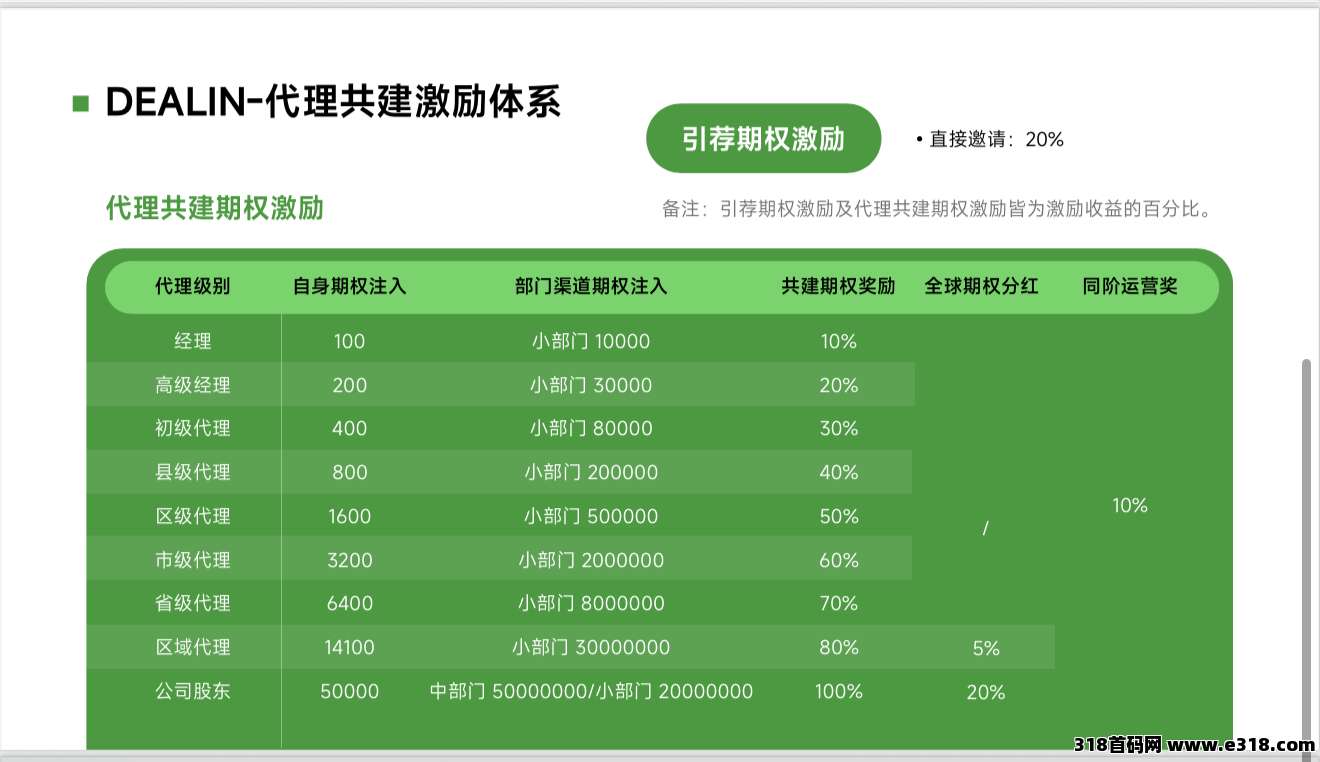The height and width of the screenshot is (762, 1320).
Task: Click the value 1600 in the 区级代理 row
Action: [349, 516]
